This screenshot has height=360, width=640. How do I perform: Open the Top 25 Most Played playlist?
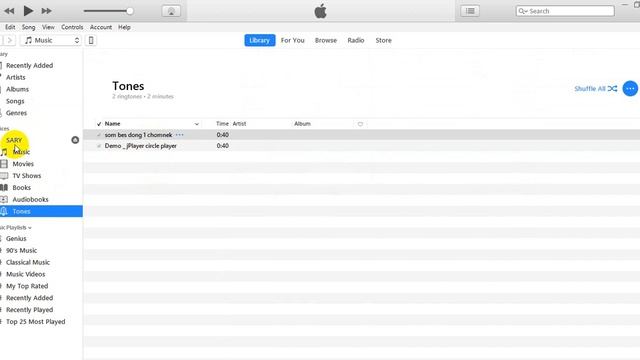(36, 321)
